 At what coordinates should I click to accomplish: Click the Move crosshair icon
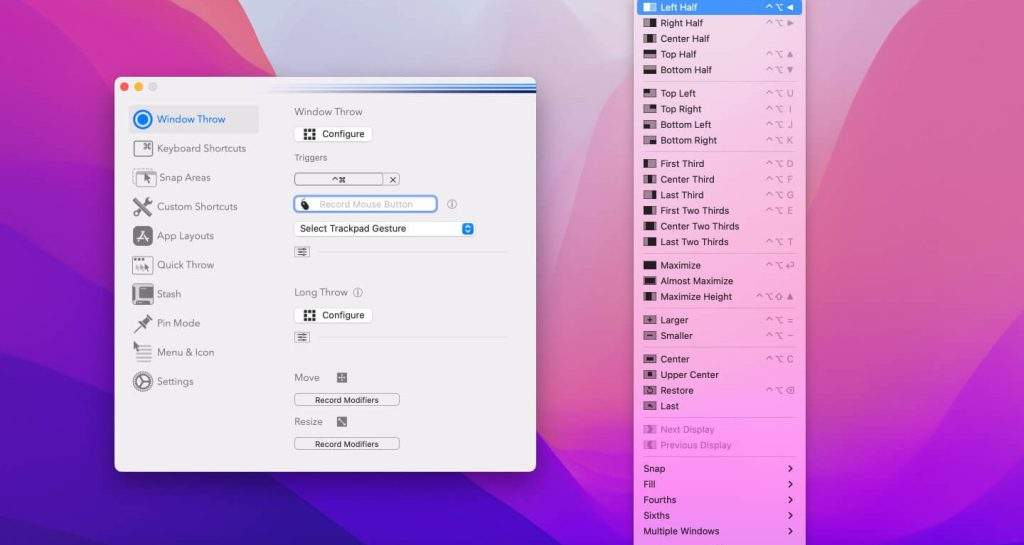341,378
